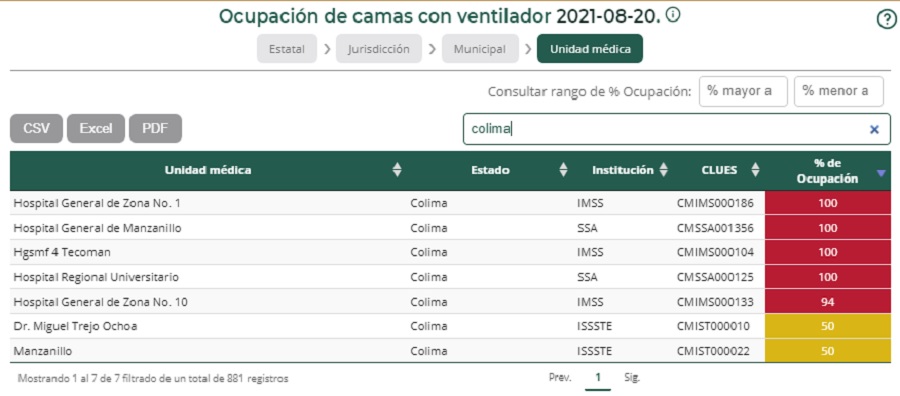This screenshot has height=396, width=900.
Task: Open the help question mark icon
Action: [886, 20]
